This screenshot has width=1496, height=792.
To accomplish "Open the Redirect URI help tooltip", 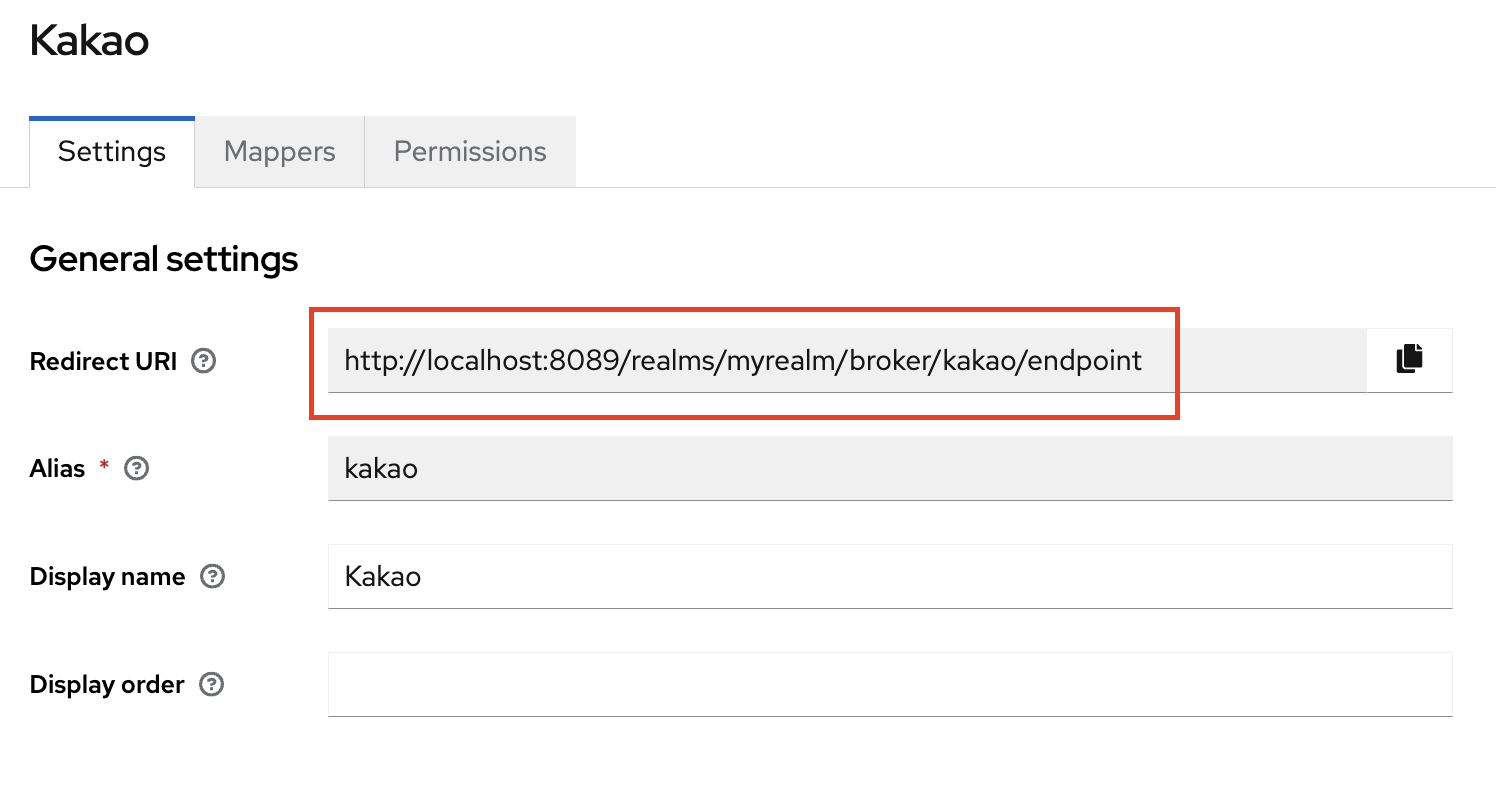I will (x=203, y=361).
